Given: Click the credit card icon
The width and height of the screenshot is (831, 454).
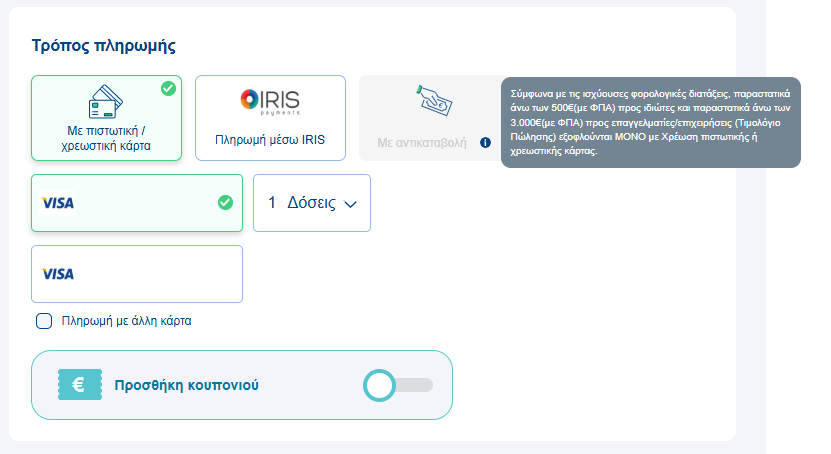Looking at the screenshot, I should [105, 102].
